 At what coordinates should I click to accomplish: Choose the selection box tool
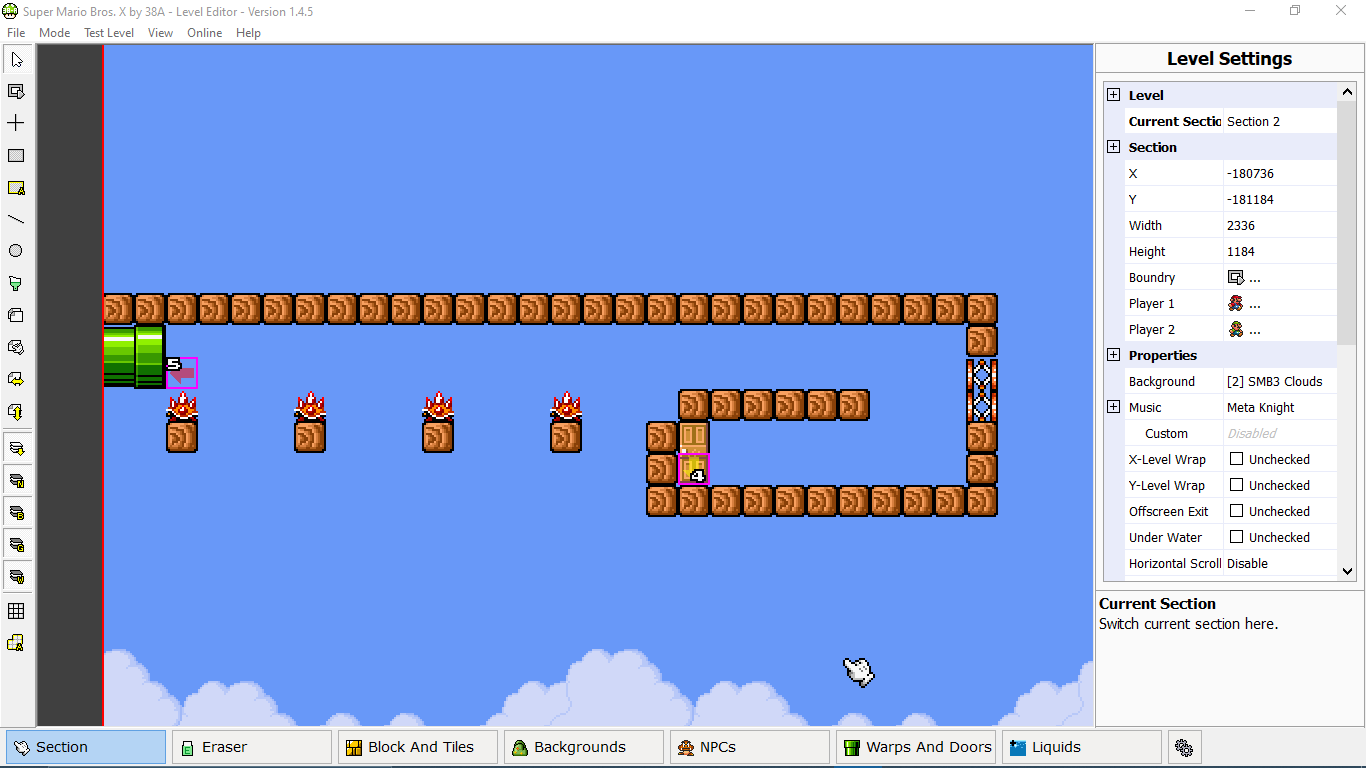coord(16,92)
